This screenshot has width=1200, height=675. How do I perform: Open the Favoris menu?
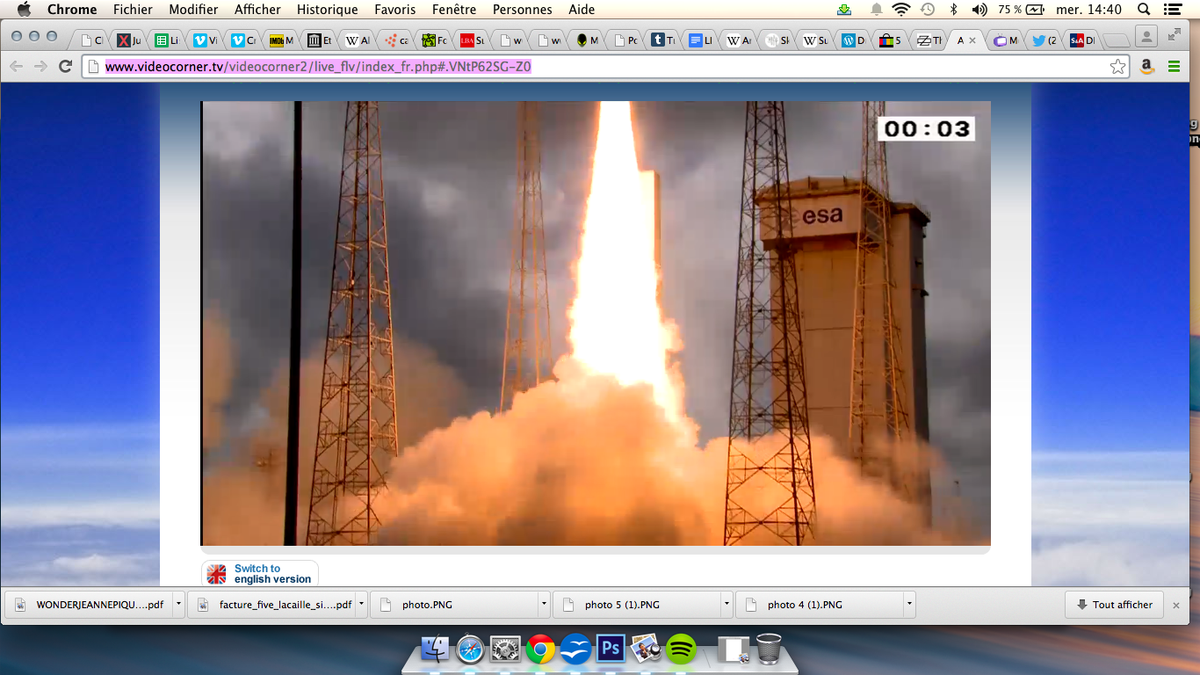pyautogui.click(x=395, y=9)
